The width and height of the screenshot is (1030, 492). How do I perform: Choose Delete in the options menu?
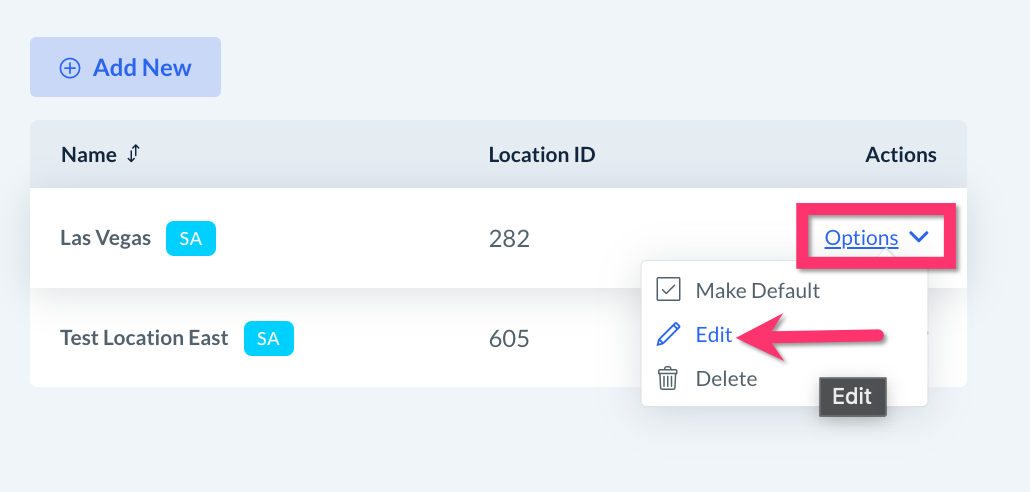(x=726, y=379)
